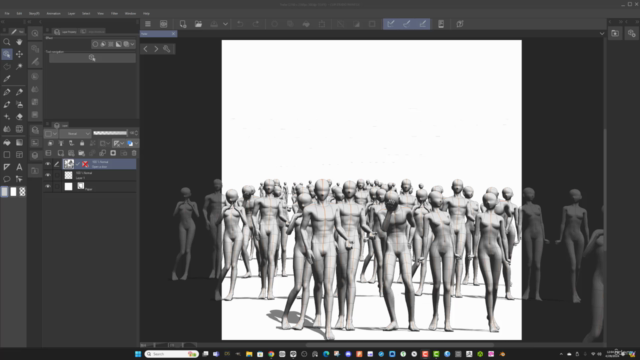Expand the canvas tab list chevron
This screenshot has width=640, height=360.
602,33
